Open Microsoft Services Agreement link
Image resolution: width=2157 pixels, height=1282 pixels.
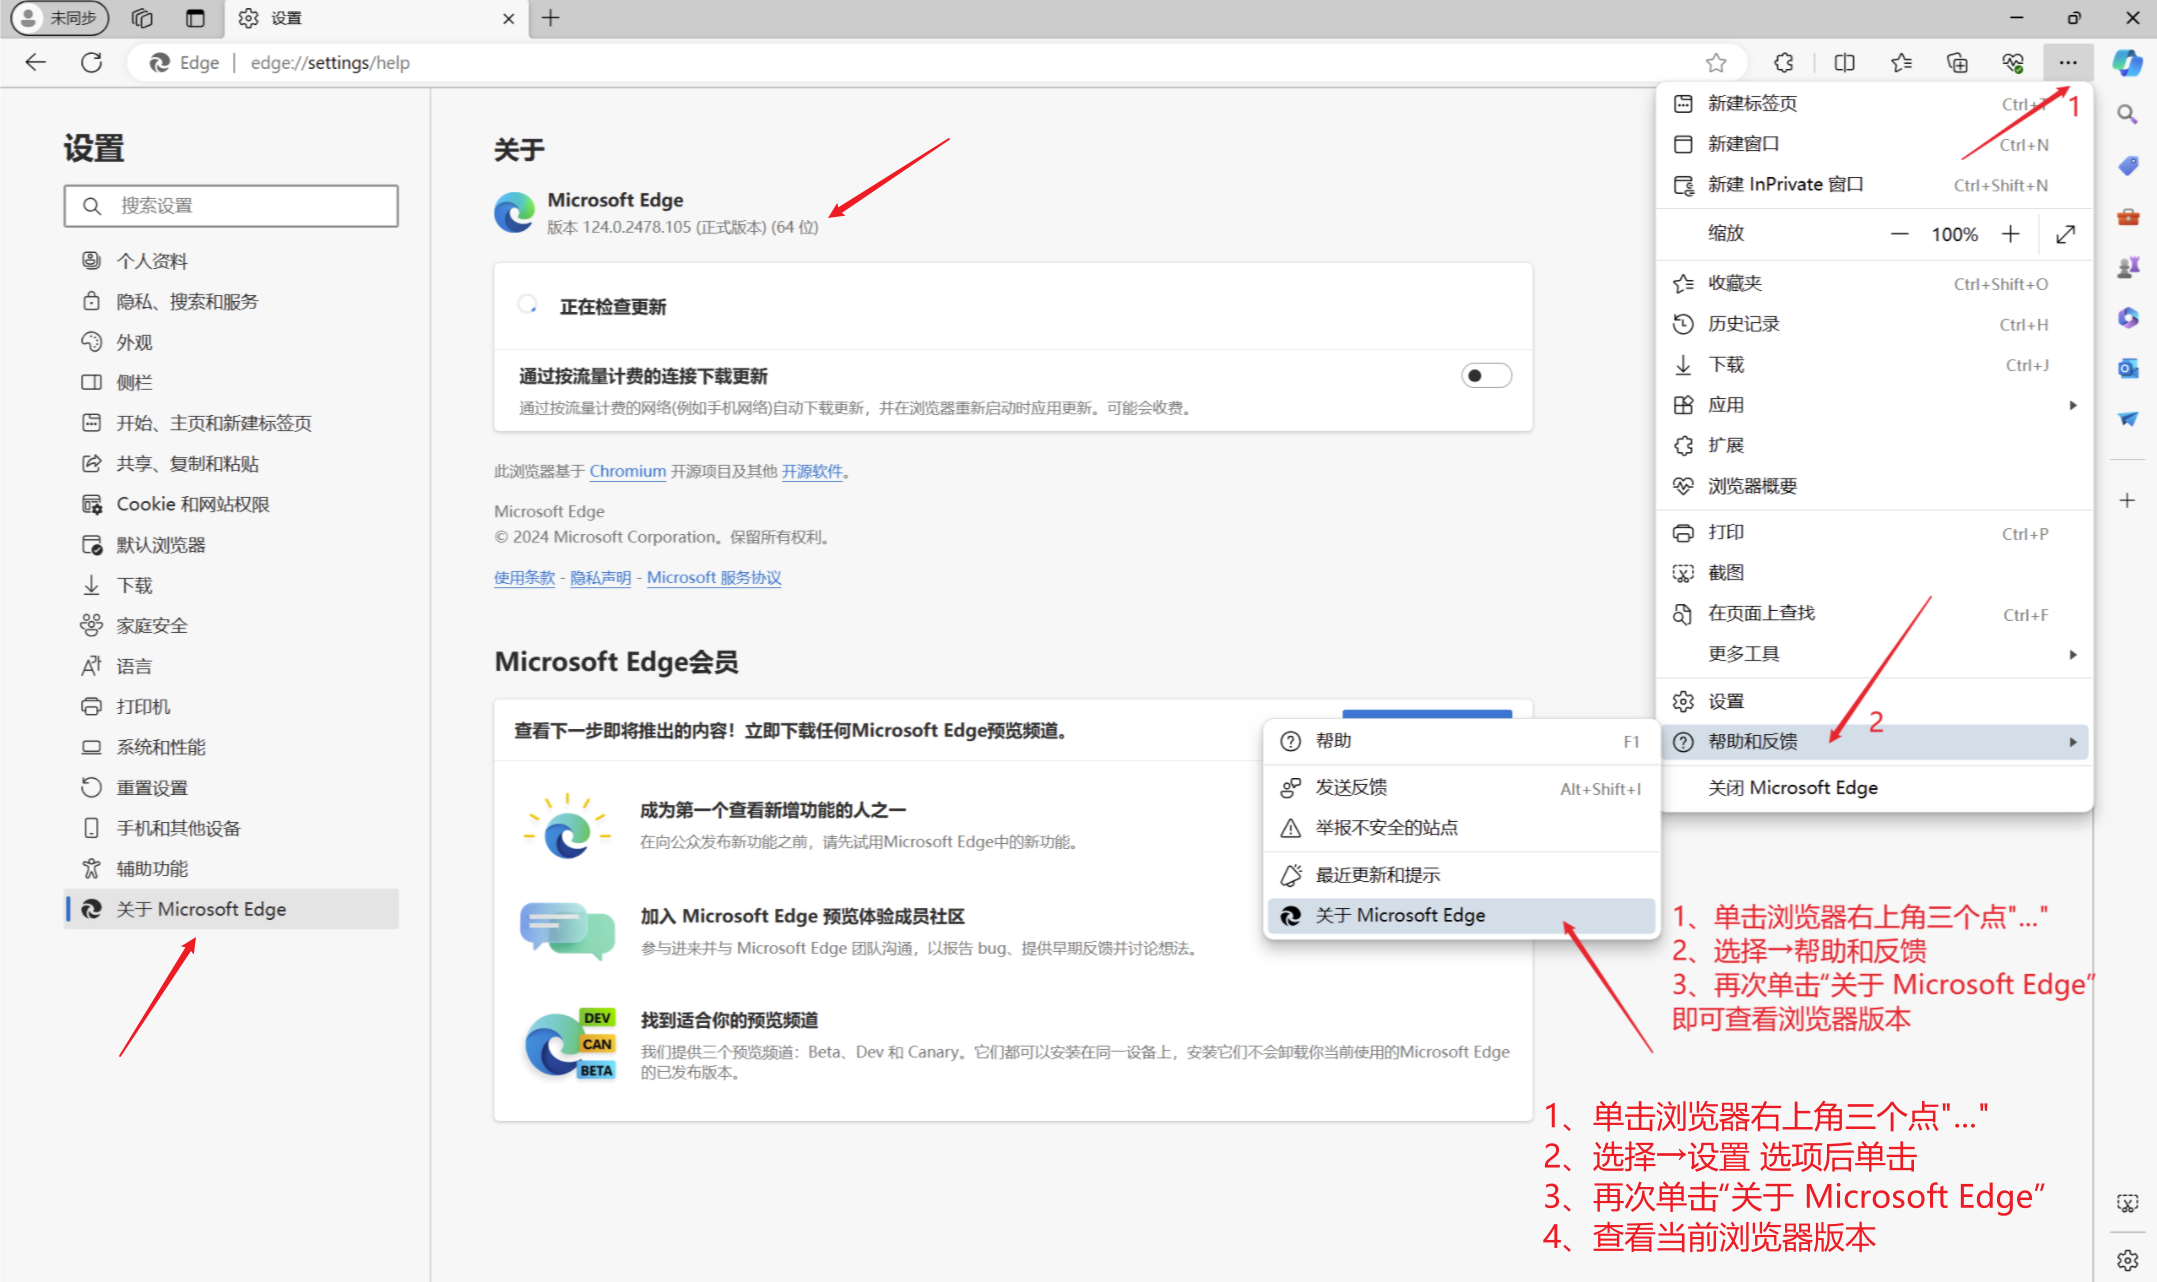[714, 578]
